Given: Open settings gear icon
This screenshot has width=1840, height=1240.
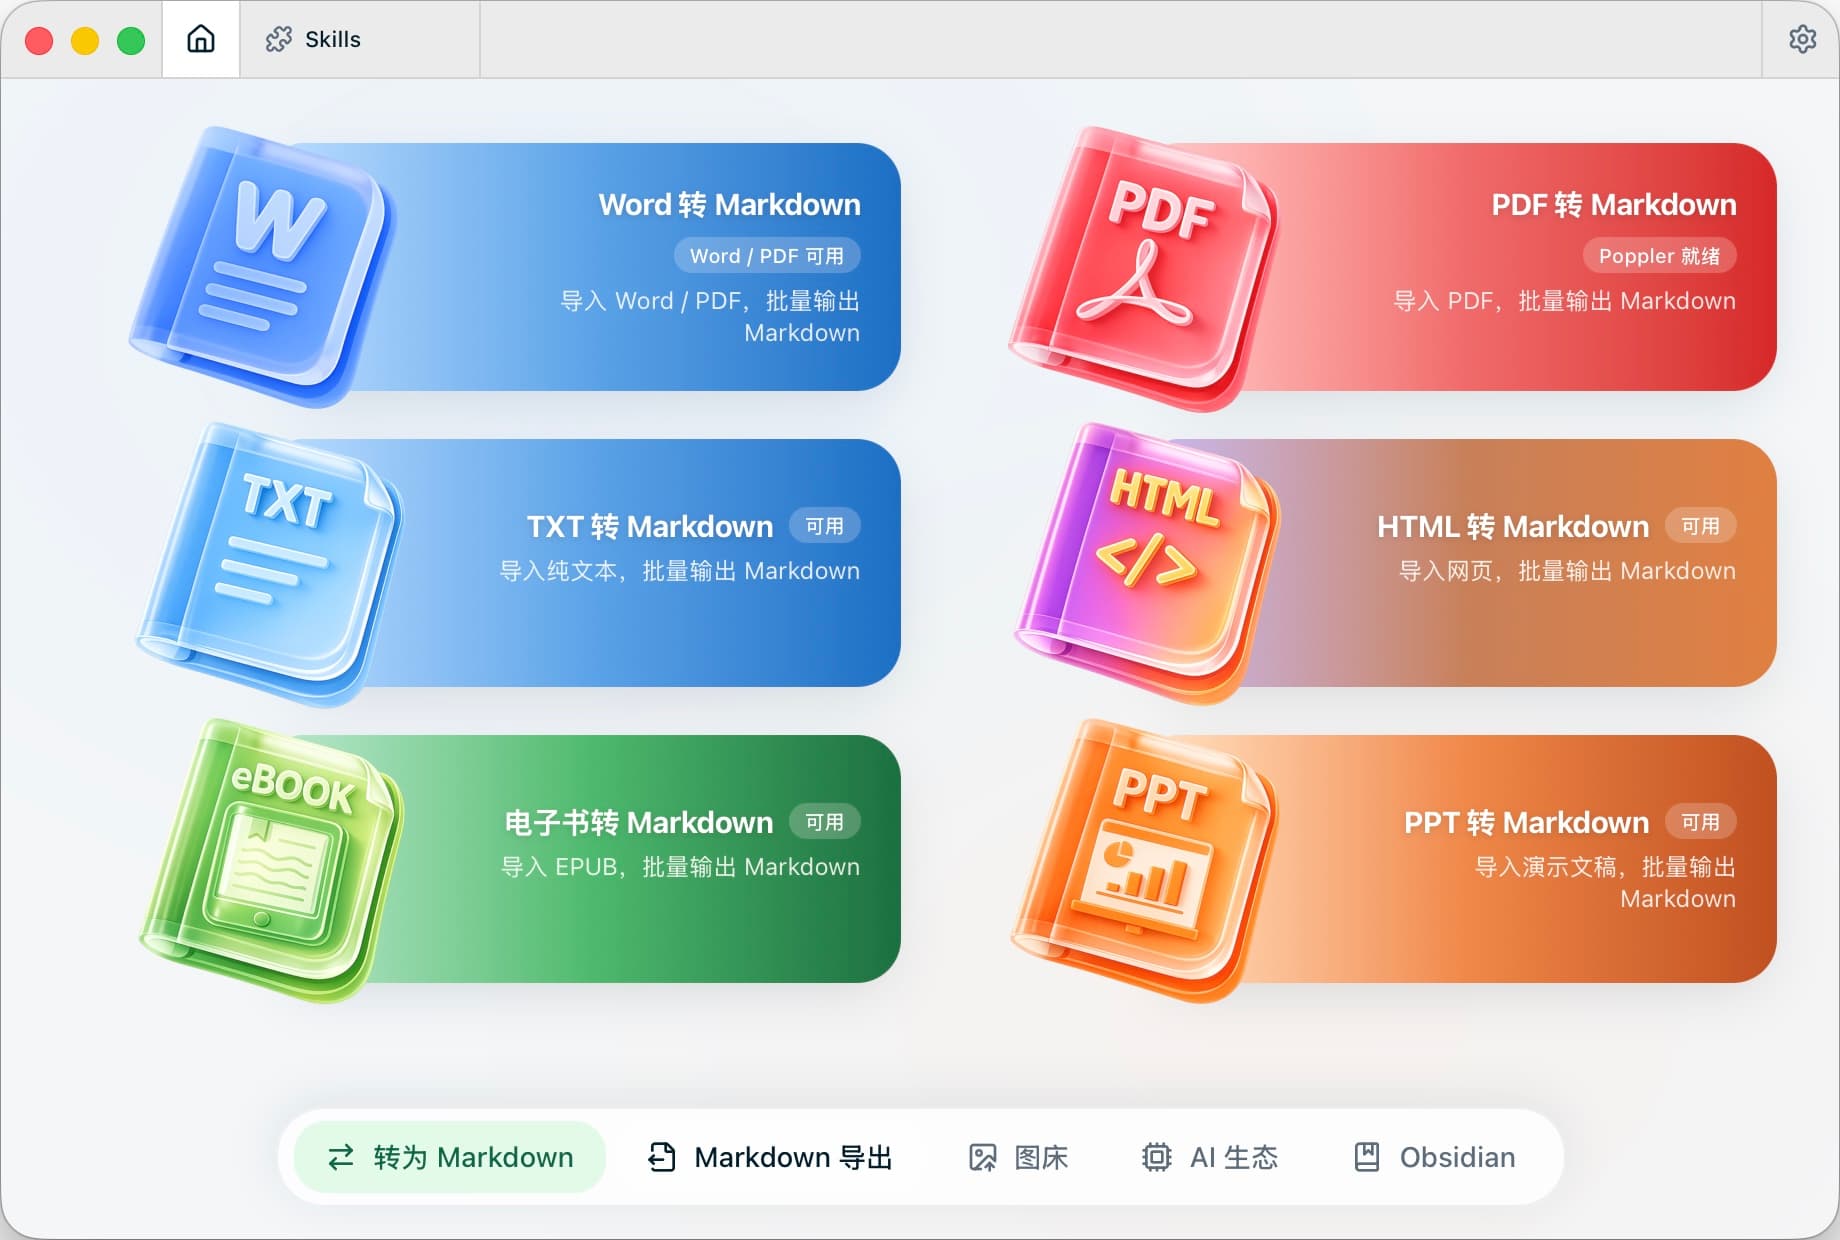Looking at the screenshot, I should pyautogui.click(x=1802, y=39).
